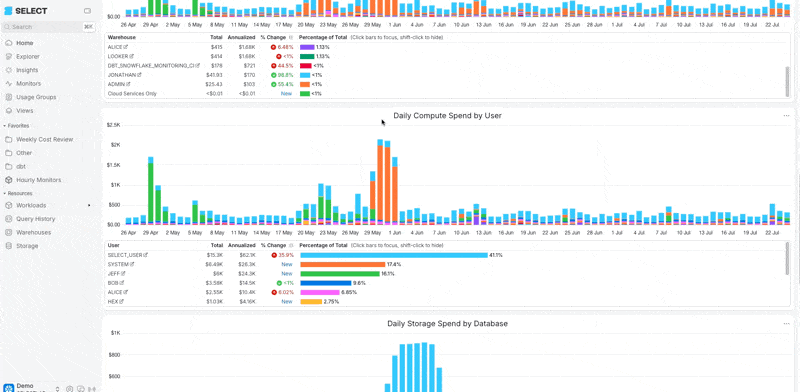Screen dimensions: 800x392
Task: Collapse the Favorites section
Action: tap(17, 126)
